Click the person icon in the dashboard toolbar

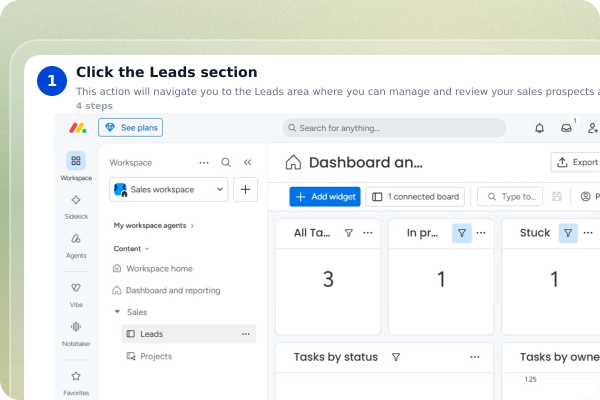pos(585,196)
